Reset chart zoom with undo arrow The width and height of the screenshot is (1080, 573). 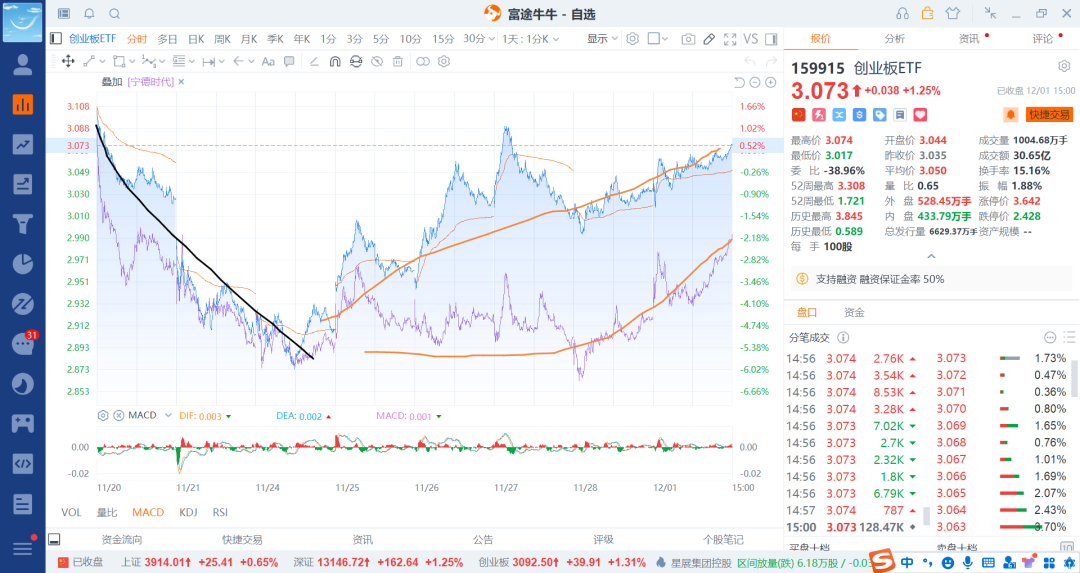739,82
